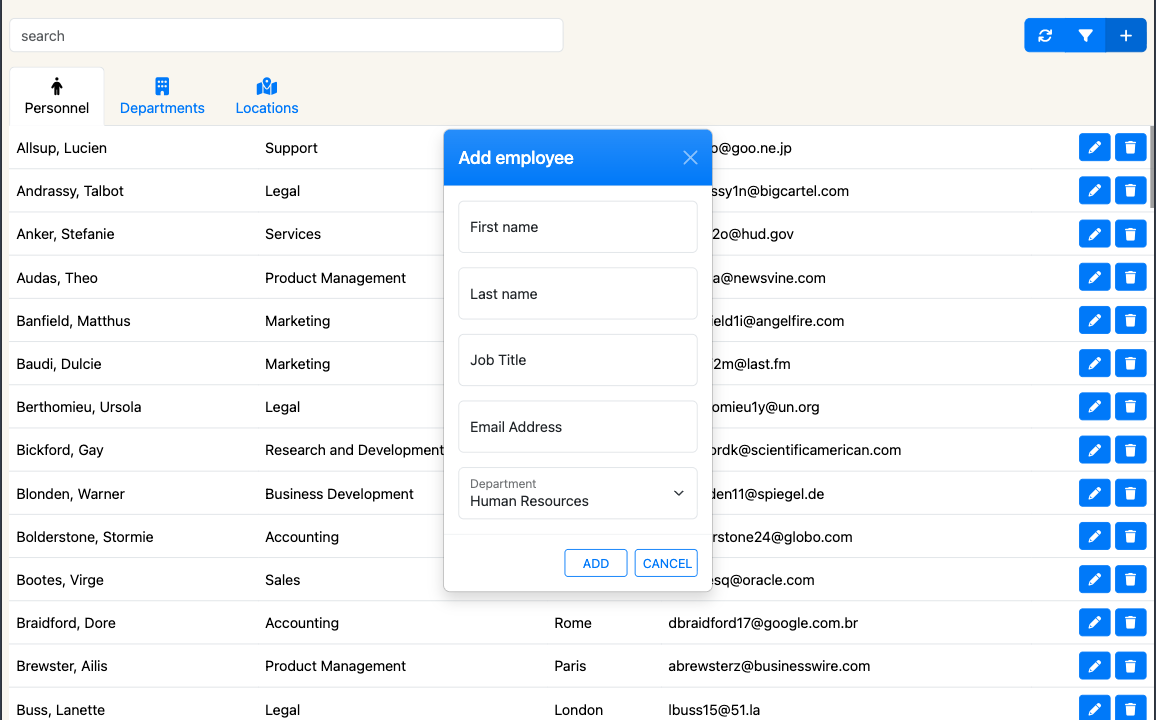
Task: Delete Anker, Stefanie with trash icon
Action: (1130, 234)
